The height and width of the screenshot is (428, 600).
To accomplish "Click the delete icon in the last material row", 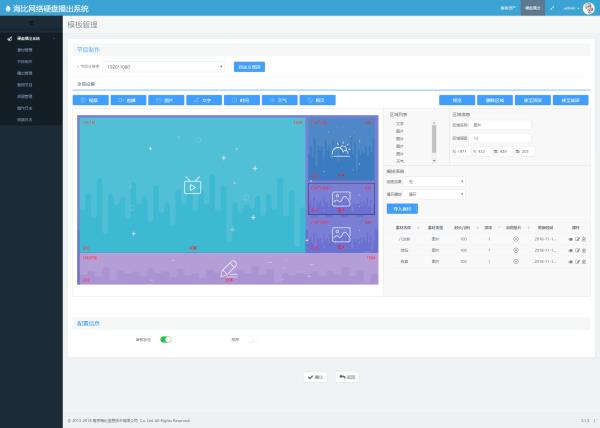I will point(584,261).
